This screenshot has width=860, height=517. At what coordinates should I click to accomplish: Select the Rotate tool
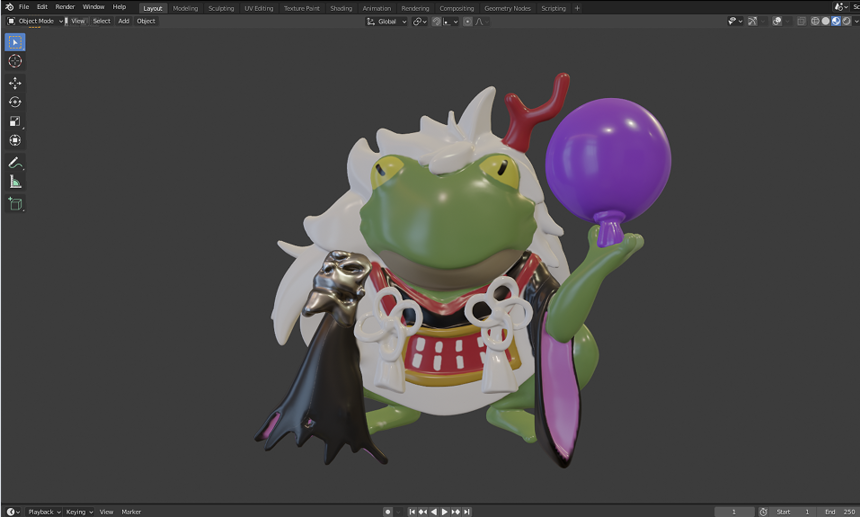tap(15, 102)
